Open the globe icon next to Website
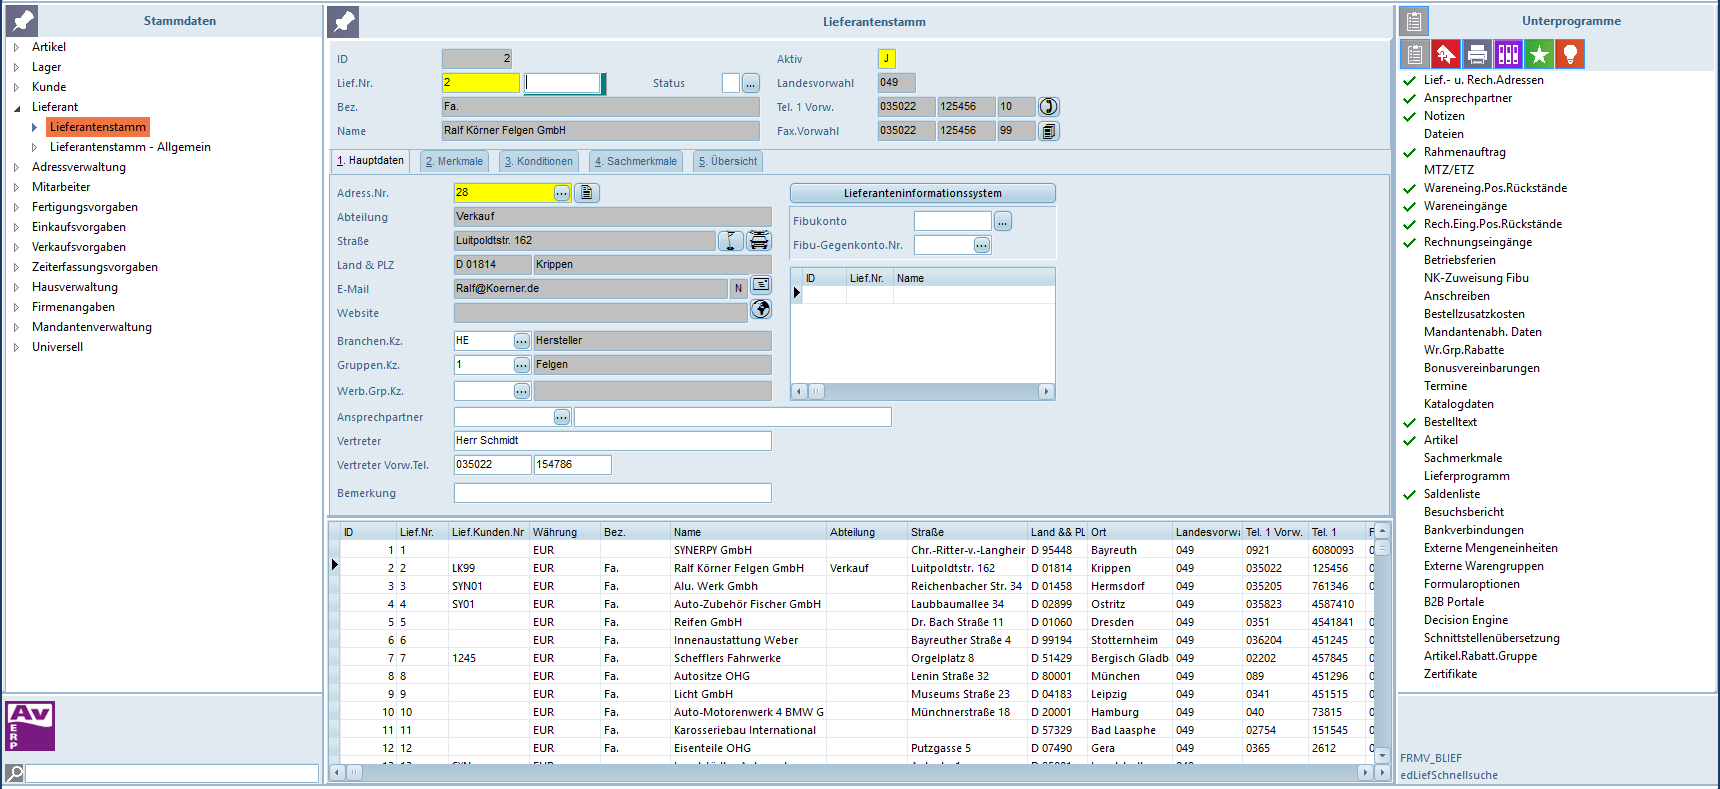The width and height of the screenshot is (1720, 789). point(761,310)
